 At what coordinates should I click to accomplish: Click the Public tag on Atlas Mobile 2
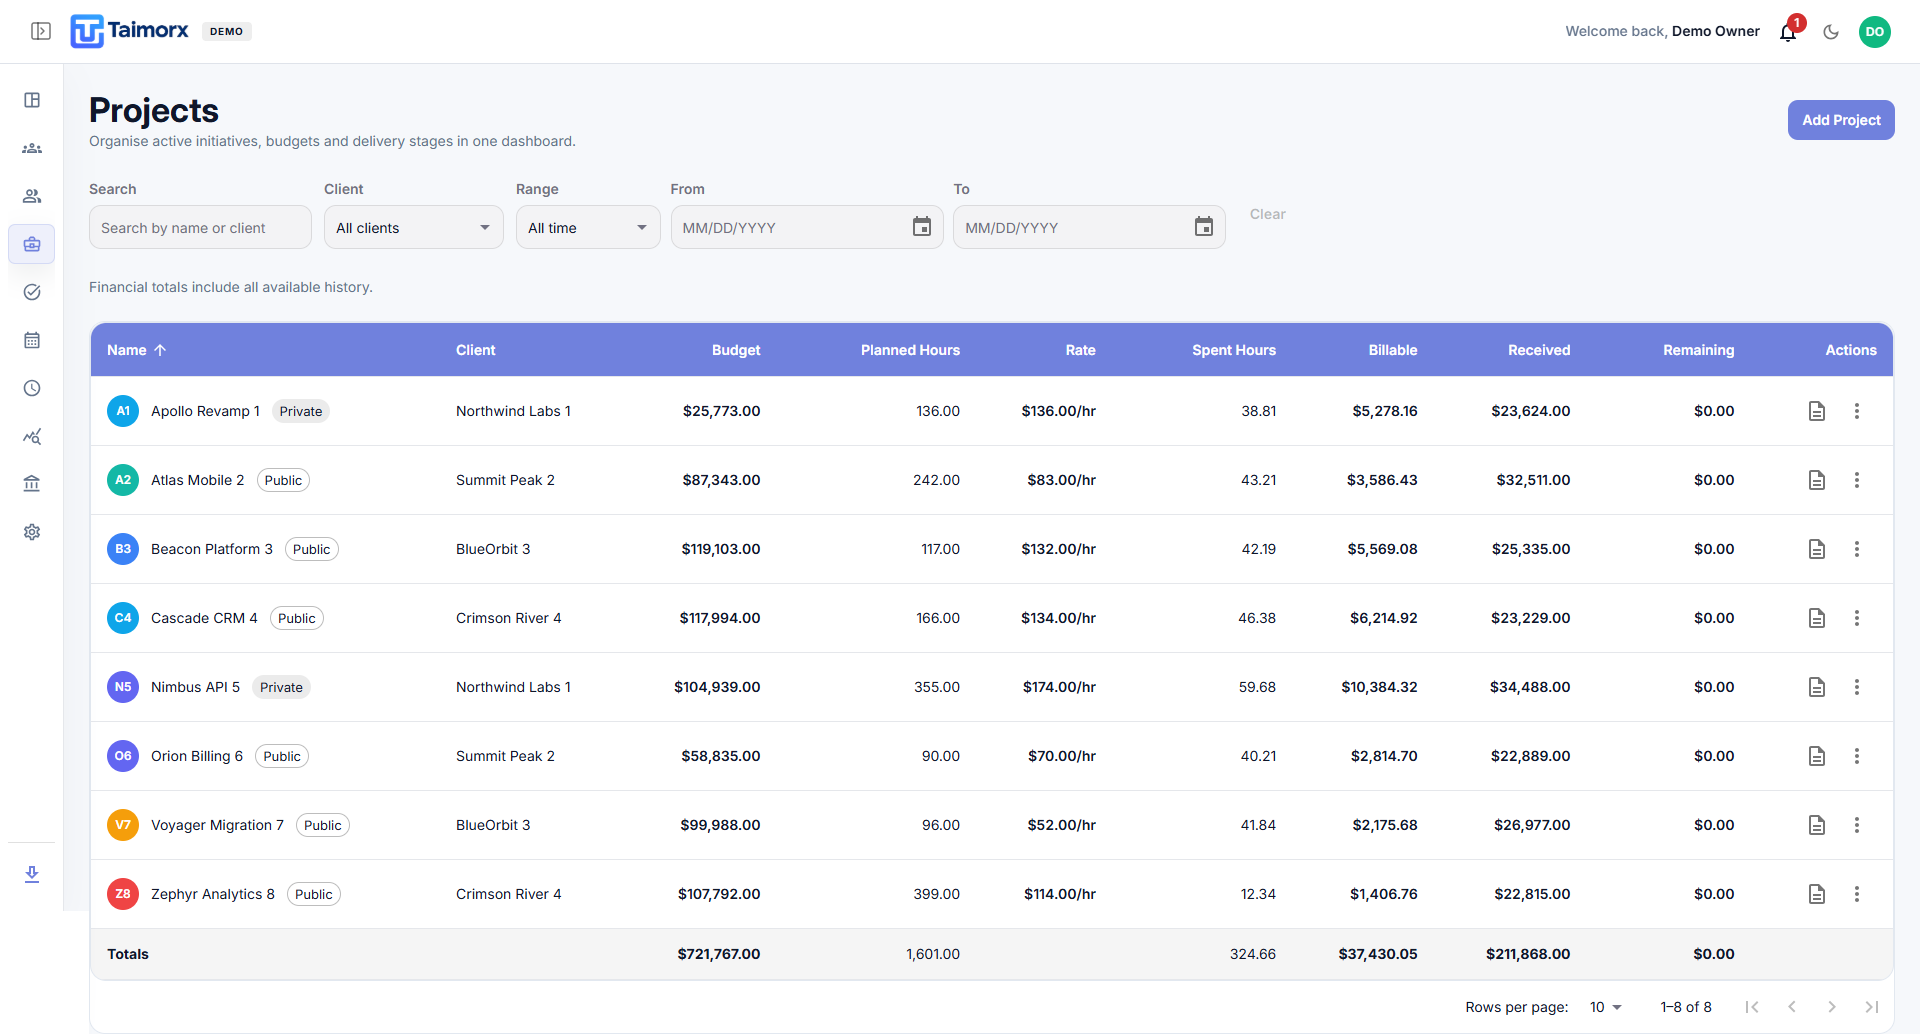(283, 480)
